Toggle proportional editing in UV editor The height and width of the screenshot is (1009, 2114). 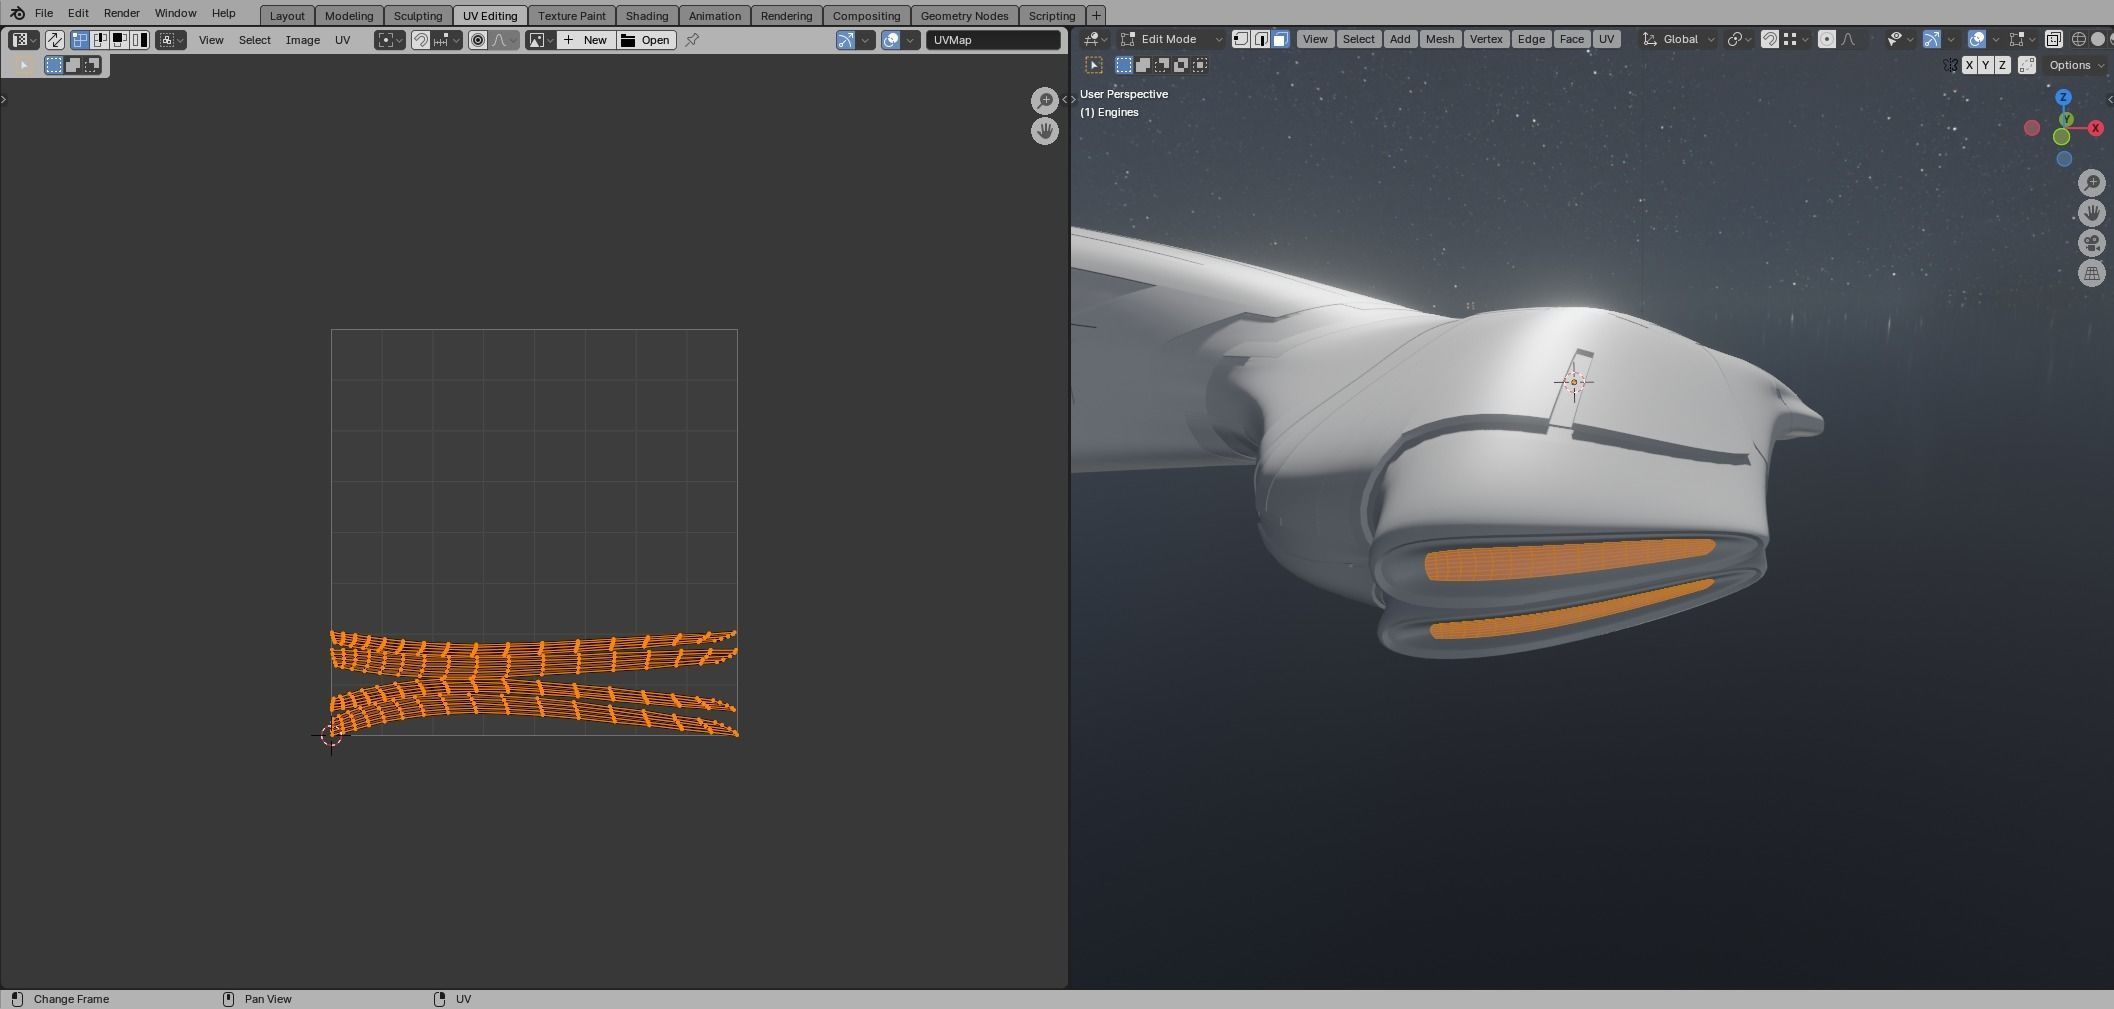click(x=478, y=40)
